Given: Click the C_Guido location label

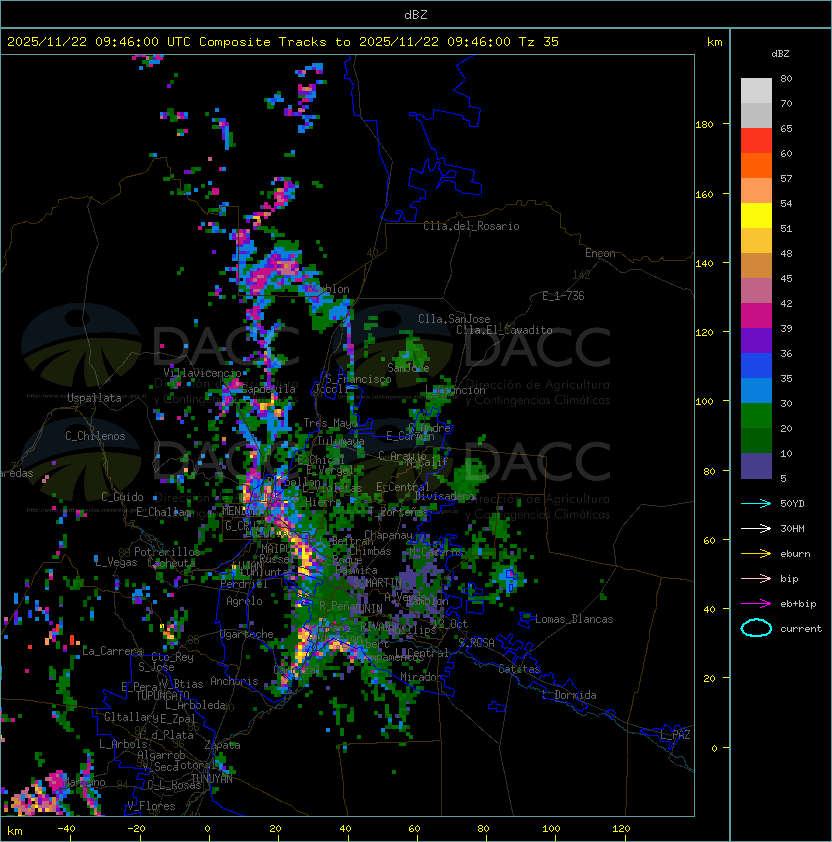Looking at the screenshot, I should click(x=122, y=497).
